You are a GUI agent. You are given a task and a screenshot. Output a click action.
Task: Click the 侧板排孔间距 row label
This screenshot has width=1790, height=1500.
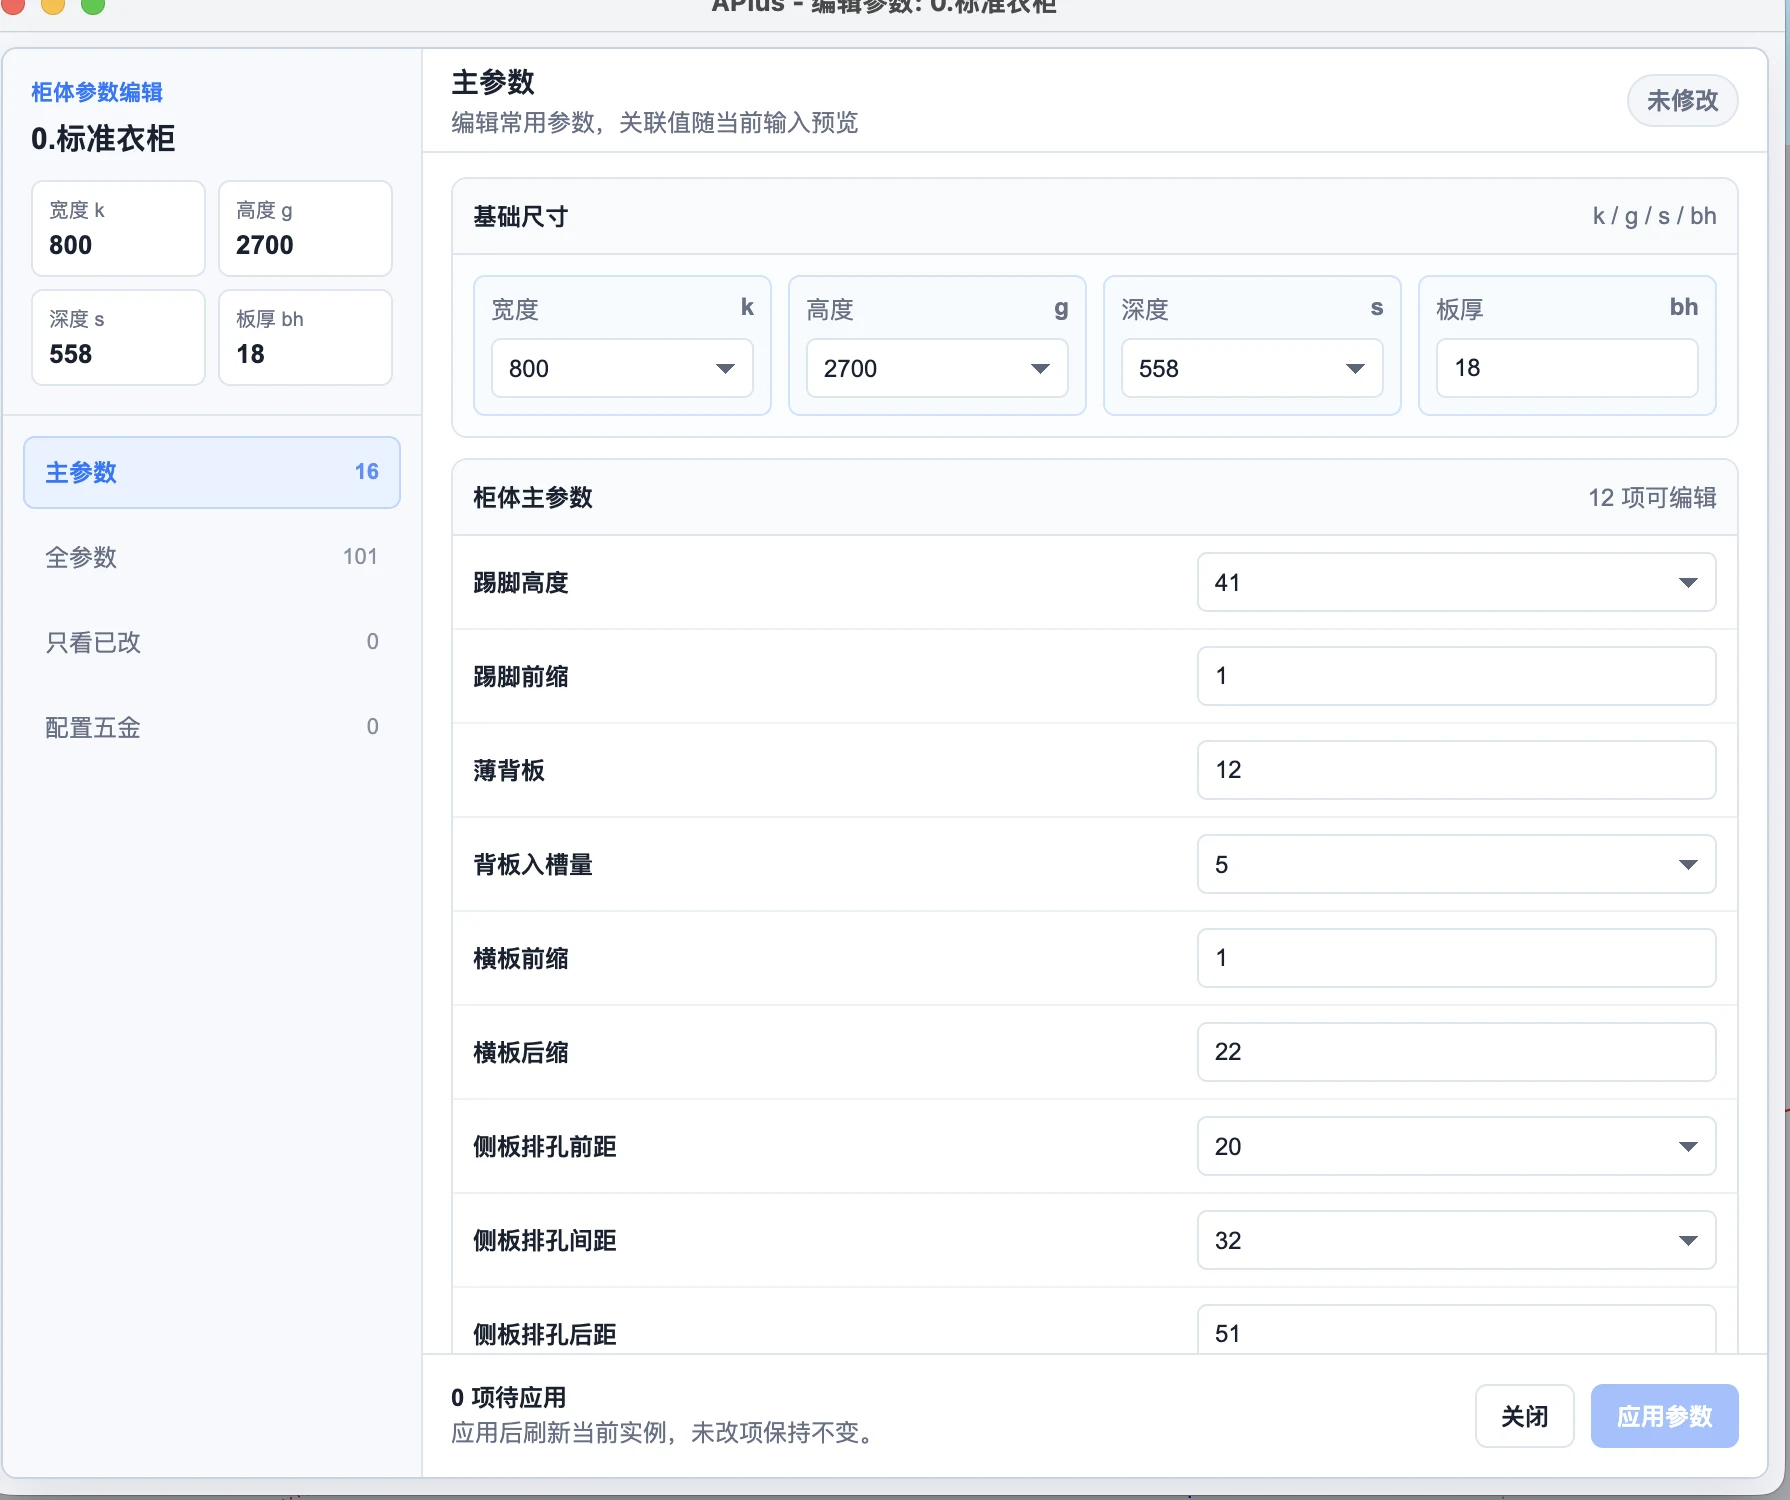545,1241
